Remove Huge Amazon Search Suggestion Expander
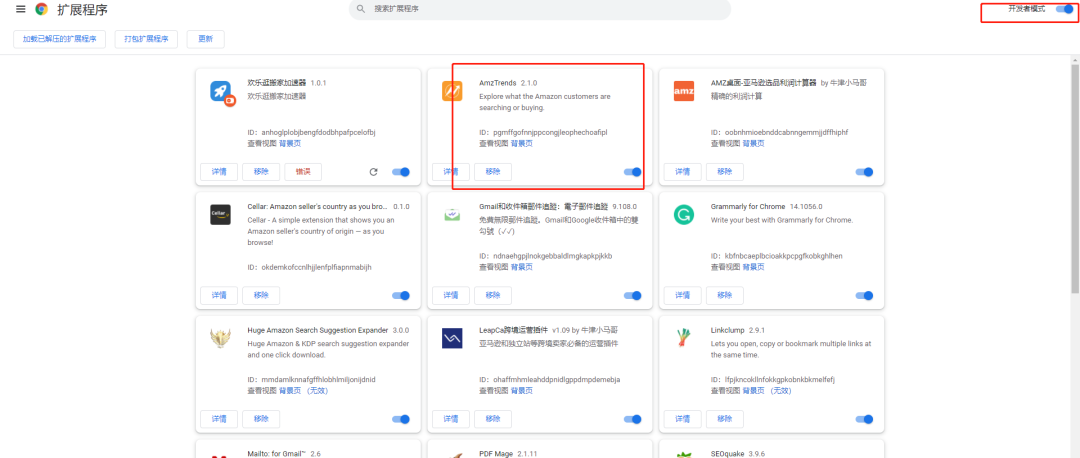Viewport: 1080px width, 458px height. [x=261, y=419]
